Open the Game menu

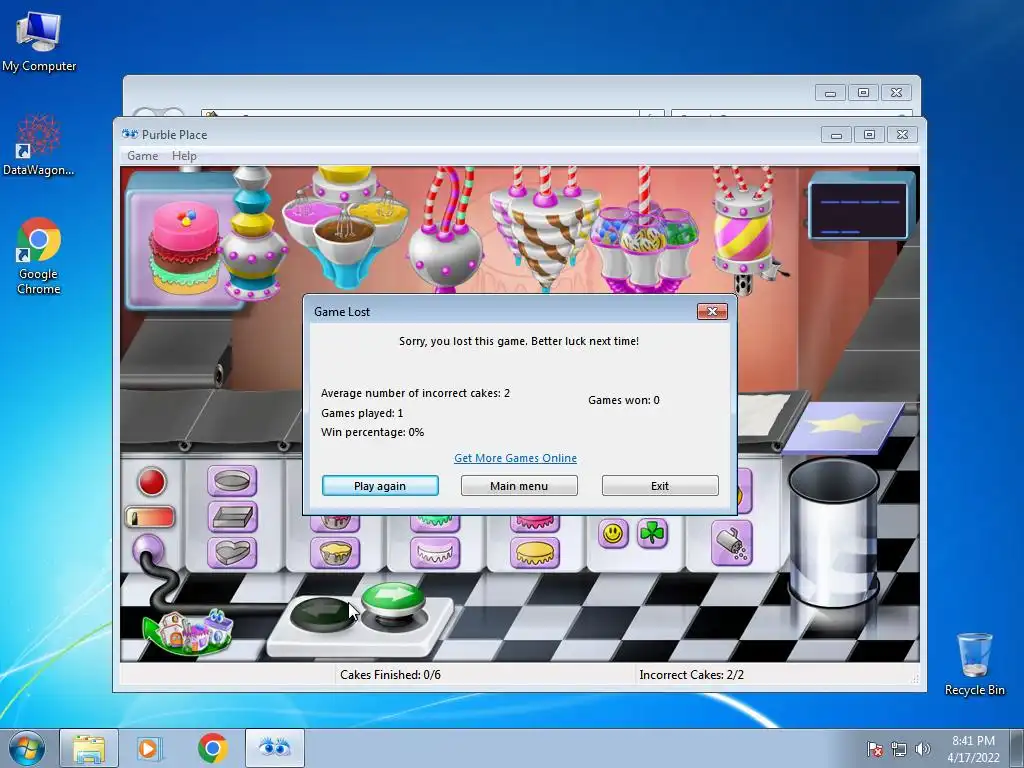click(142, 156)
